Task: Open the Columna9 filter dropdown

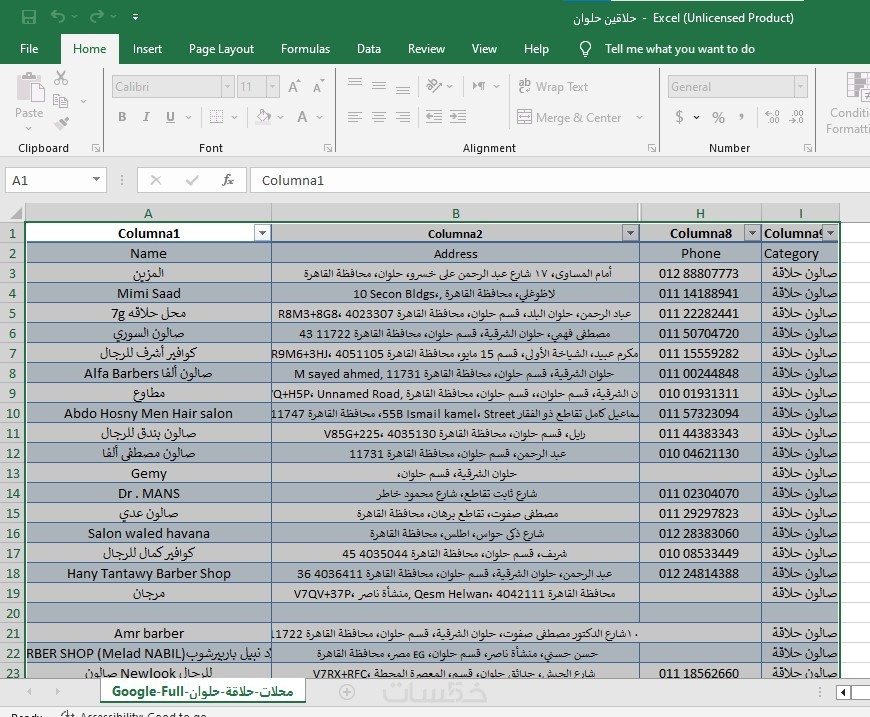Action: 831,233
